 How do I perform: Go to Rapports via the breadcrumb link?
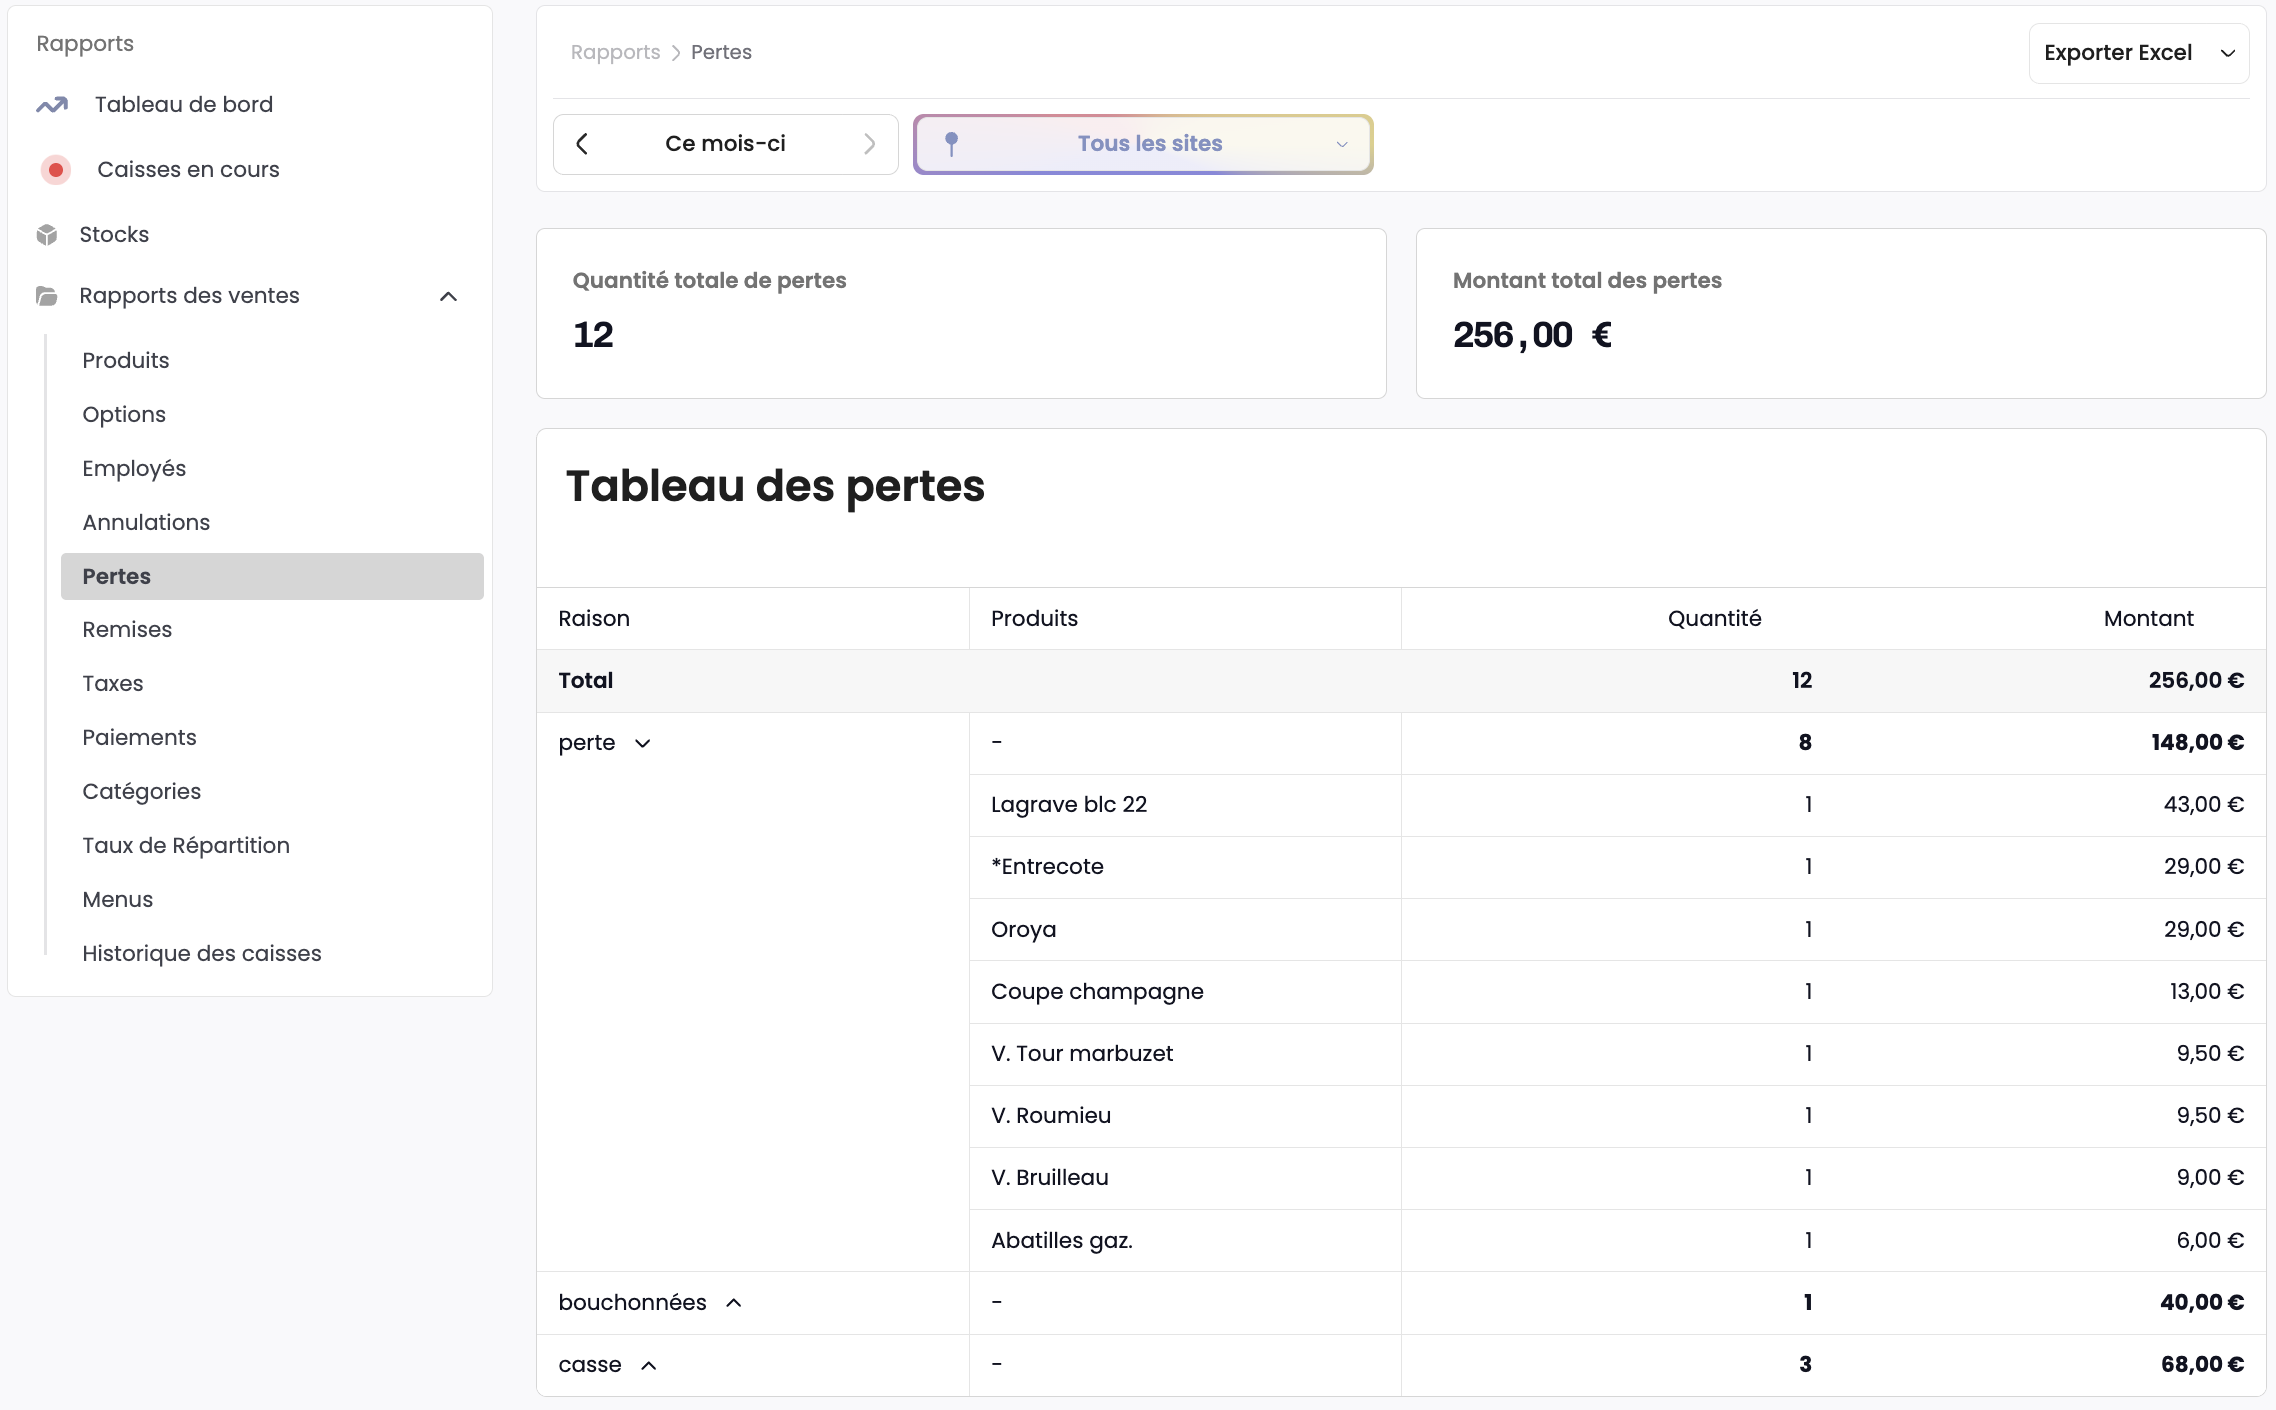click(615, 52)
